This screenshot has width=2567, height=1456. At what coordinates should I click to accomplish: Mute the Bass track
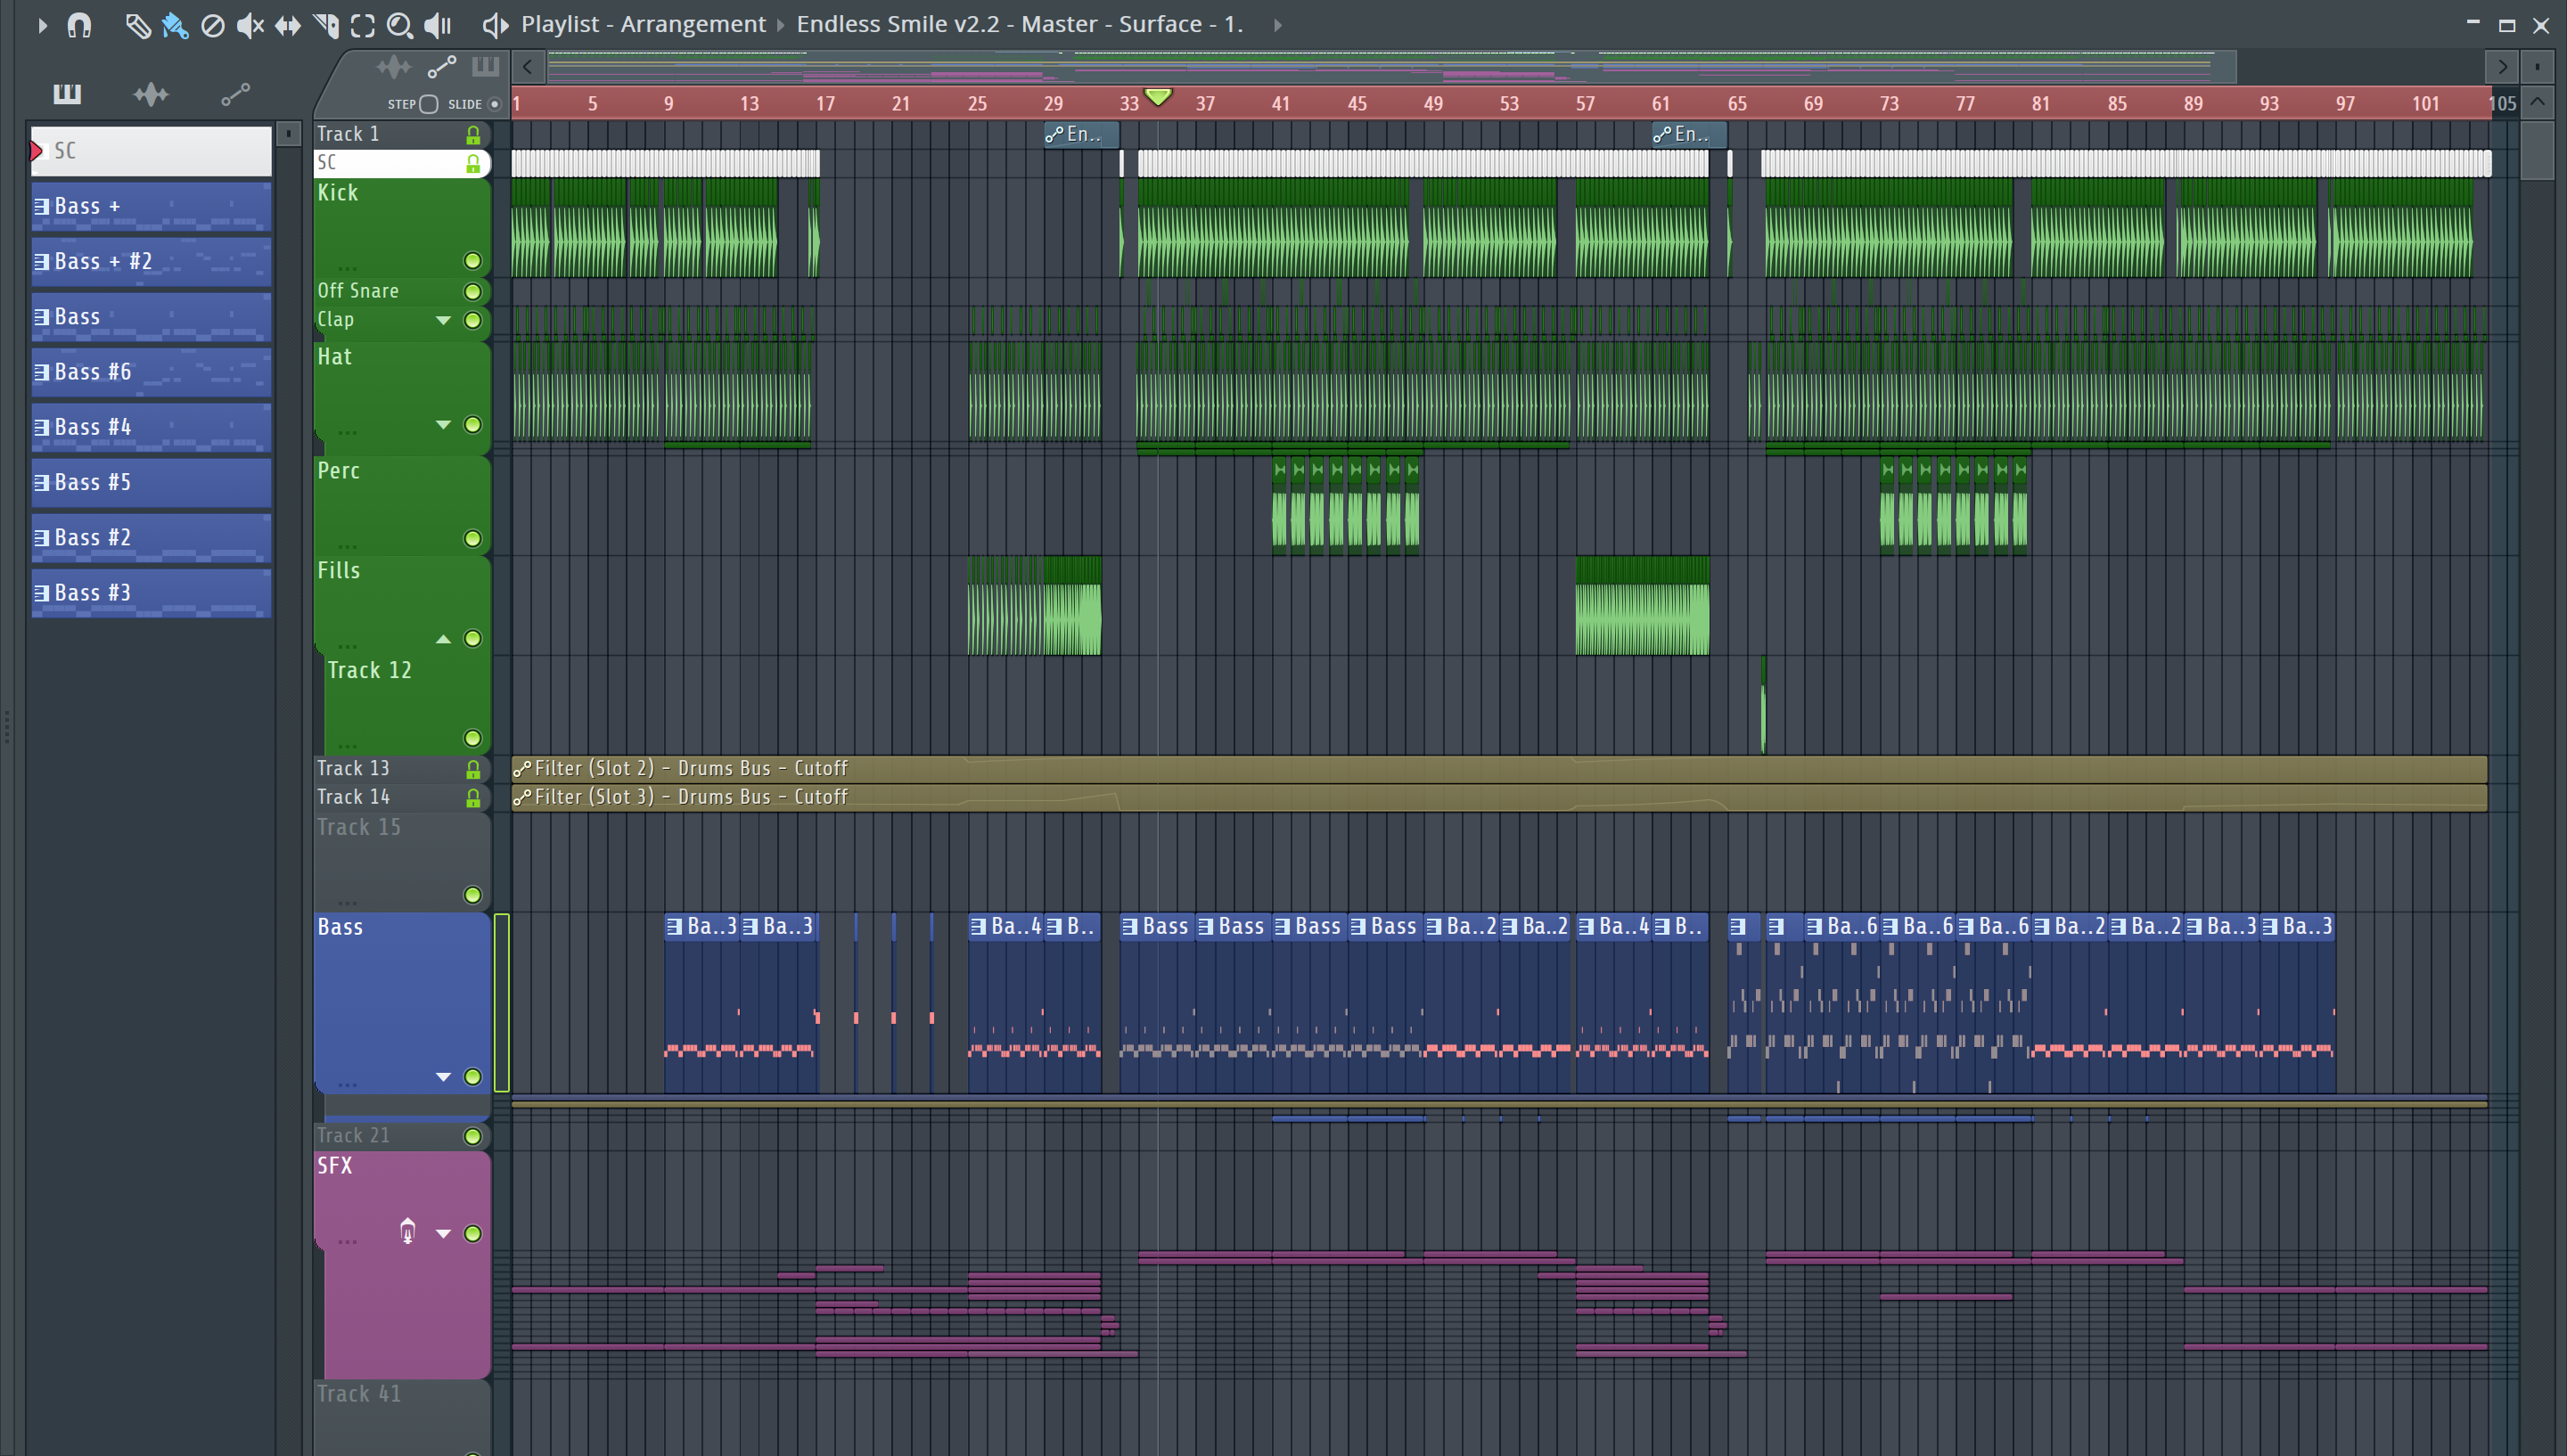473,1077
